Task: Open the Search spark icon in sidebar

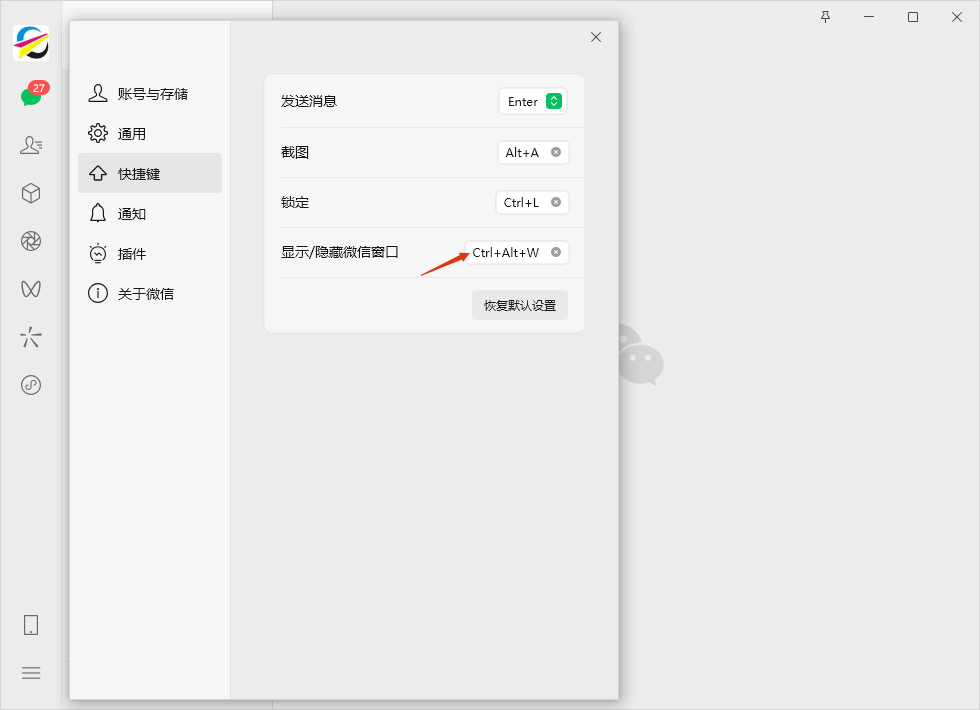Action: coord(31,337)
